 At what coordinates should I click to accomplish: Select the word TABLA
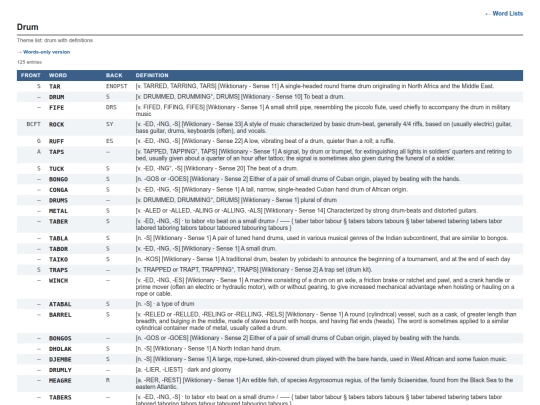pyautogui.click(x=59, y=238)
